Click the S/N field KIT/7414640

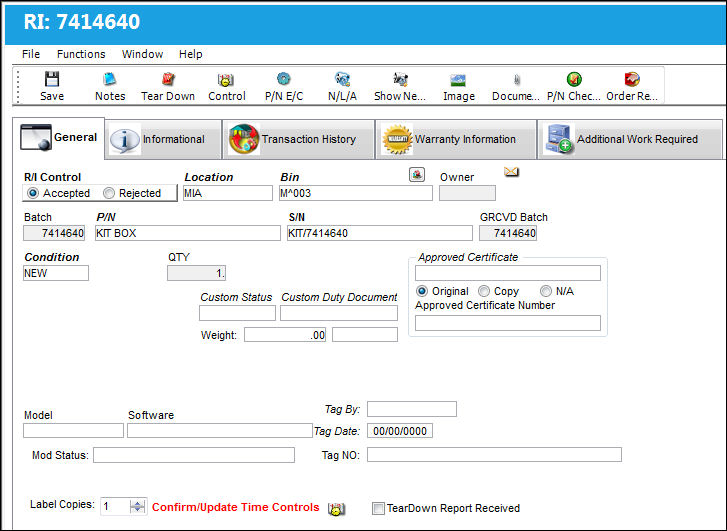coord(380,233)
